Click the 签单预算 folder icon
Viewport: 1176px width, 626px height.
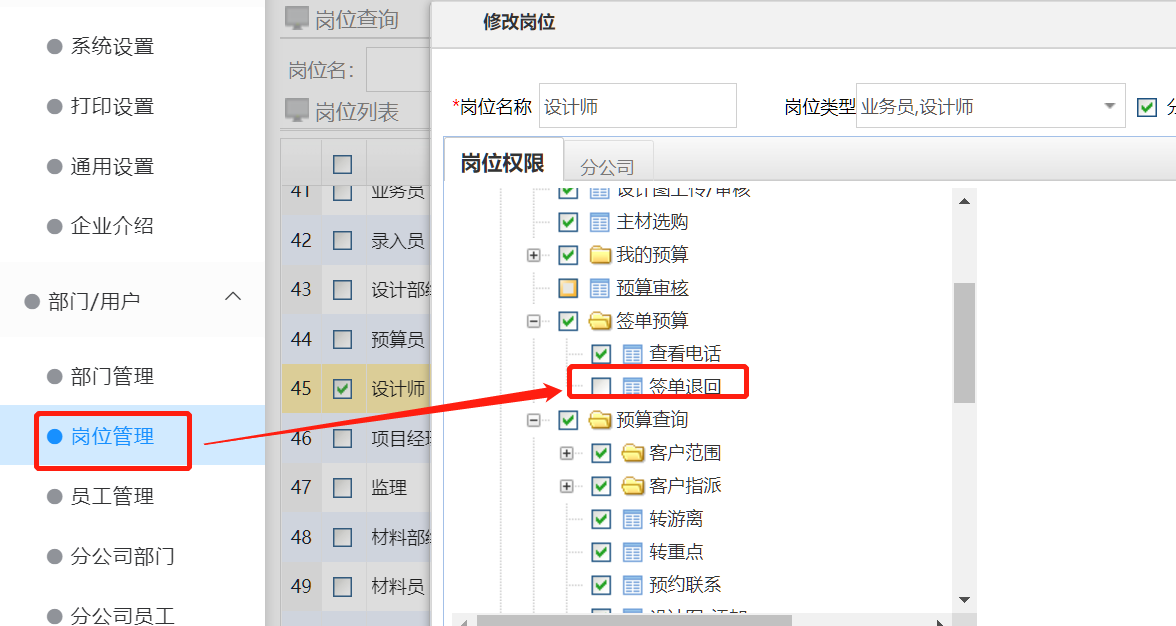[x=600, y=321]
